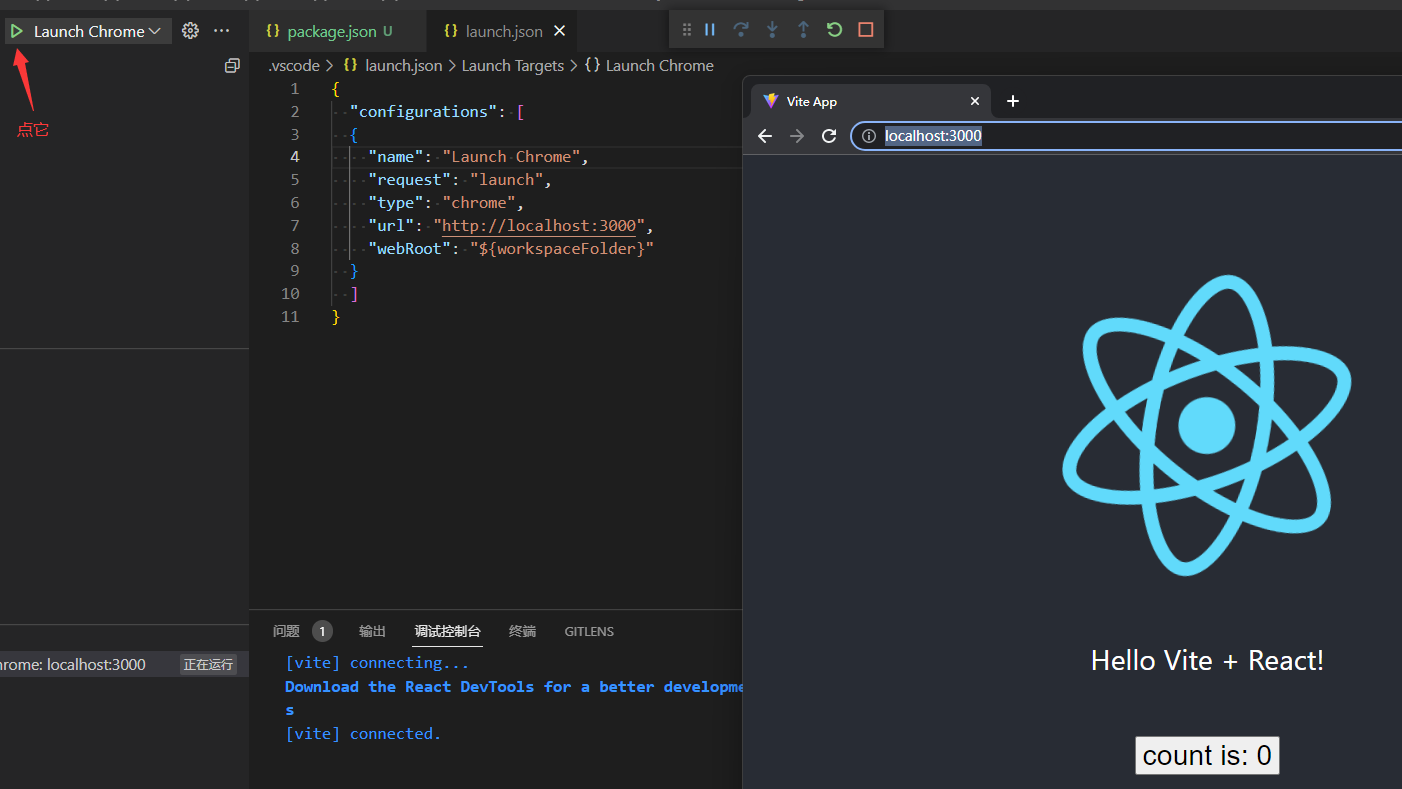Select the Vite App tab in Chrome
Image resolution: width=1402 pixels, height=789 pixels.
tap(870, 101)
